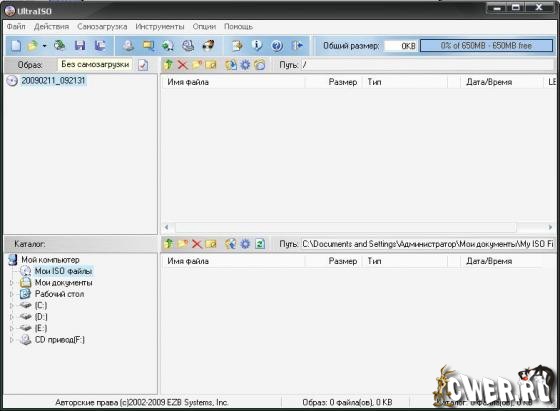Click the blue Info icon
This screenshot has width=560, height=411.
pyautogui.click(x=257, y=46)
